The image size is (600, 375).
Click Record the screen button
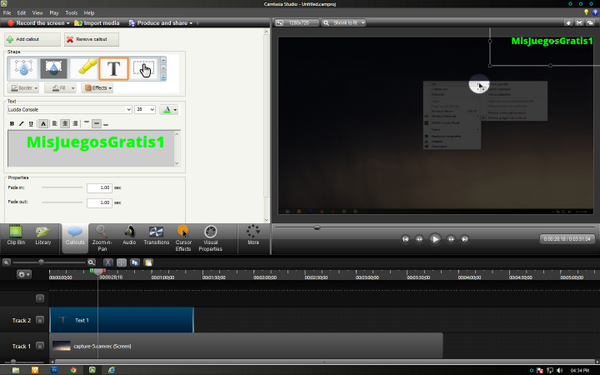pyautogui.click(x=38, y=23)
